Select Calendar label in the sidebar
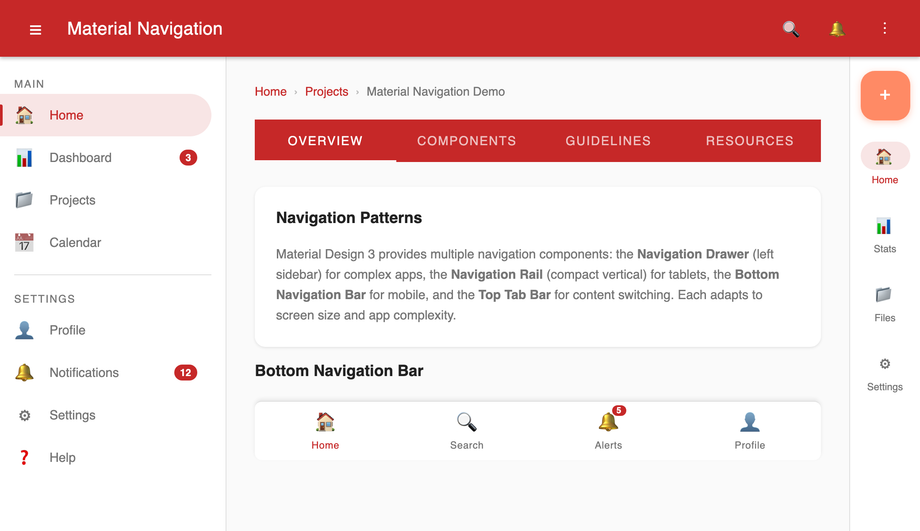This screenshot has width=920, height=531. [x=75, y=242]
